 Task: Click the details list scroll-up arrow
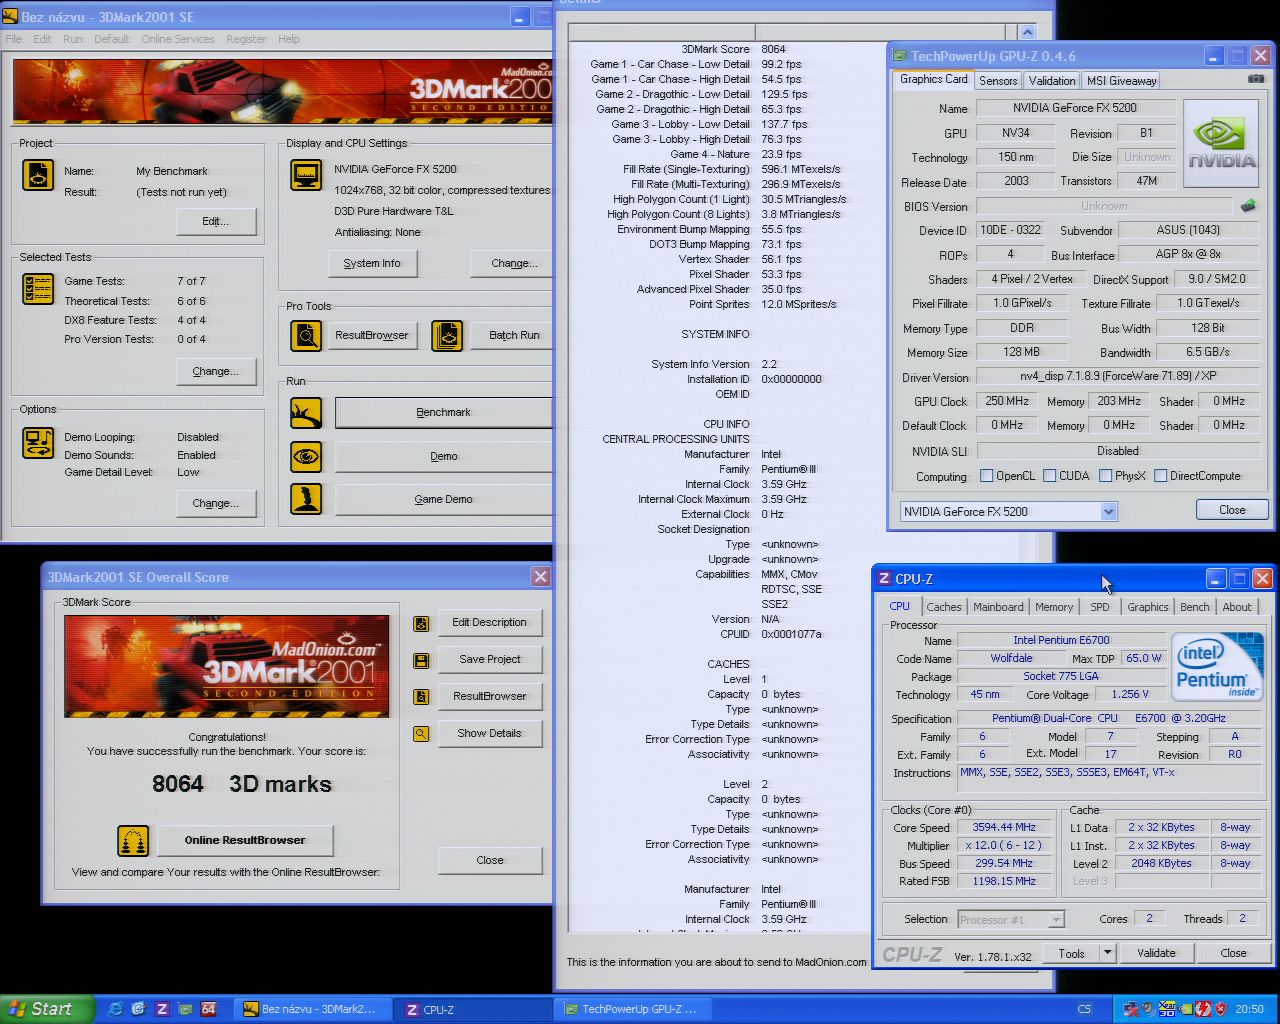[x=1027, y=33]
